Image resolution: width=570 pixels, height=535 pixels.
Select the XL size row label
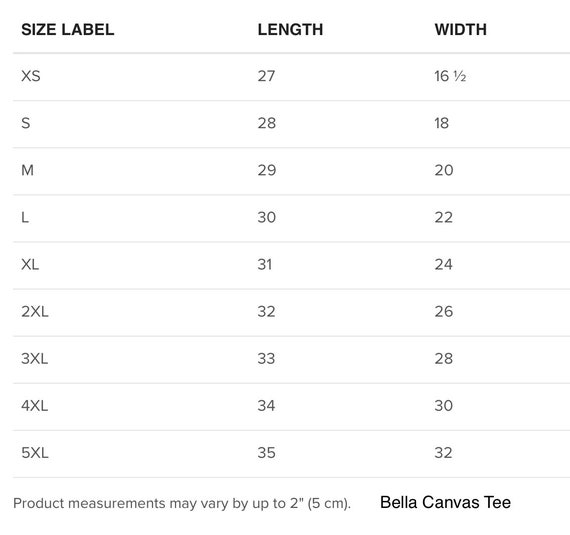[30, 264]
